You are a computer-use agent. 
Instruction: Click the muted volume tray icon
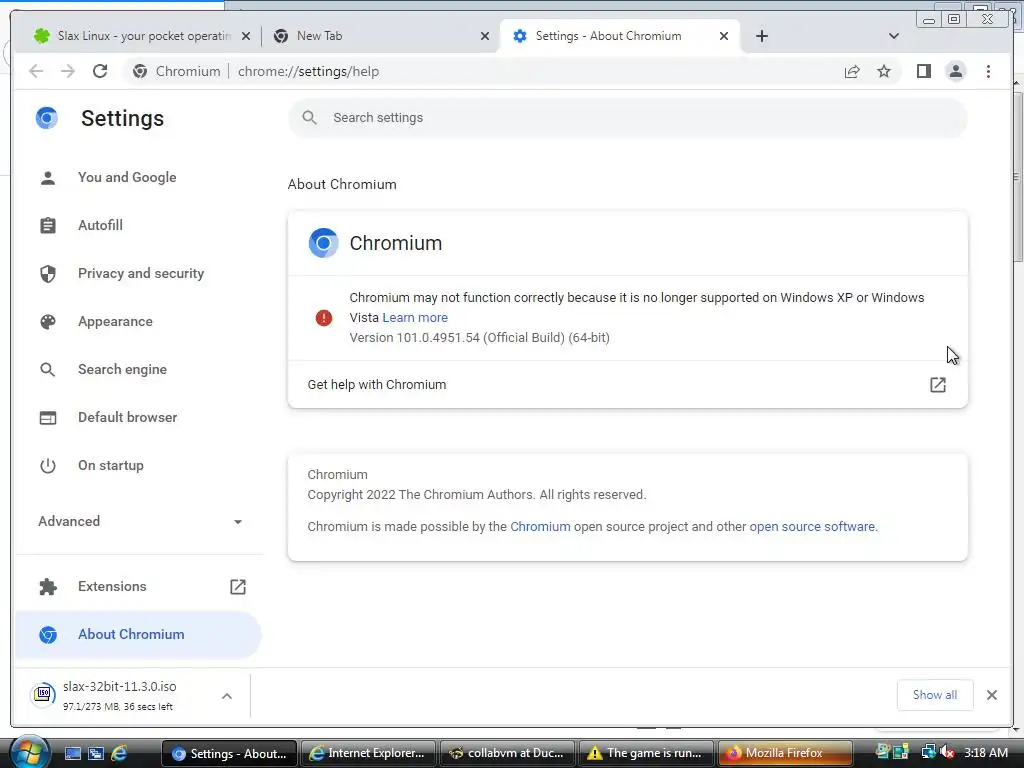pyautogui.click(x=947, y=753)
